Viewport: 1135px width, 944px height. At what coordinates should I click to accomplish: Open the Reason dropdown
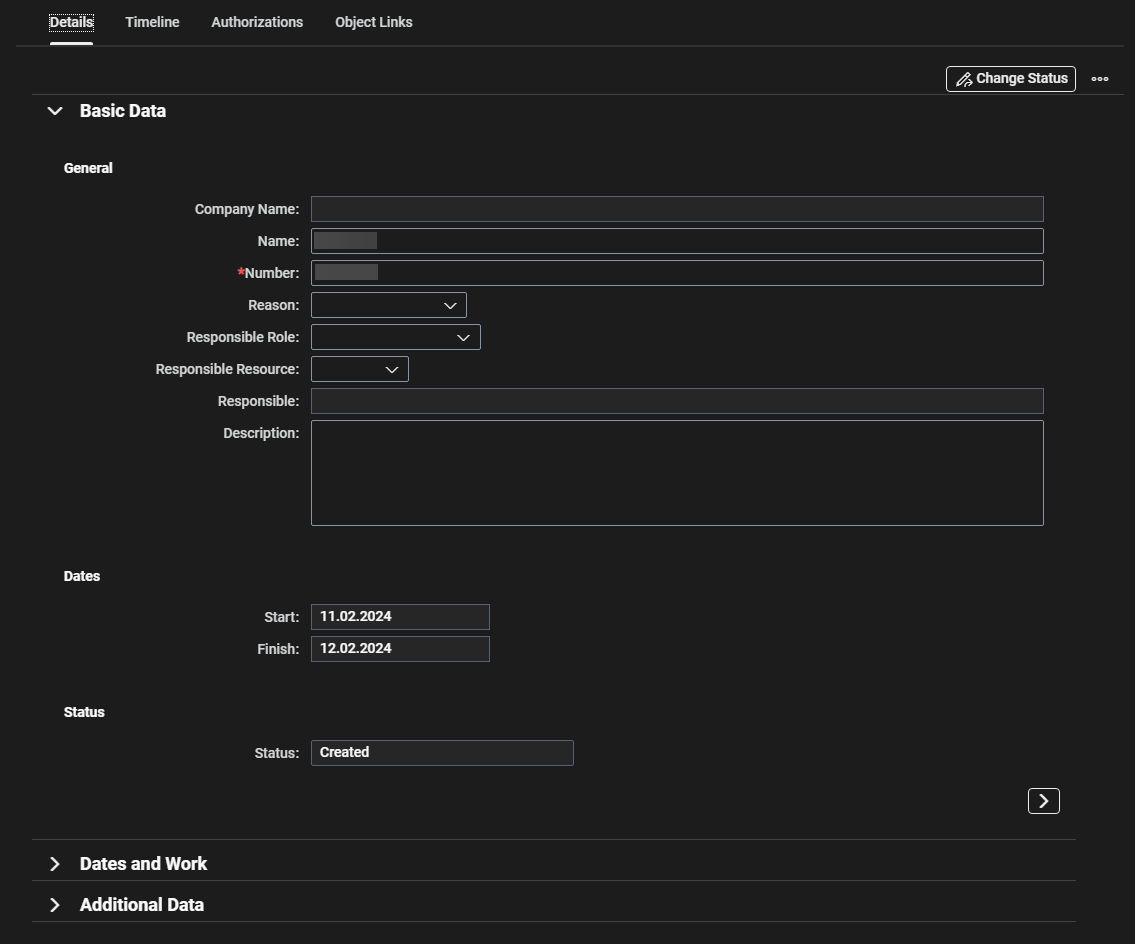(x=389, y=305)
